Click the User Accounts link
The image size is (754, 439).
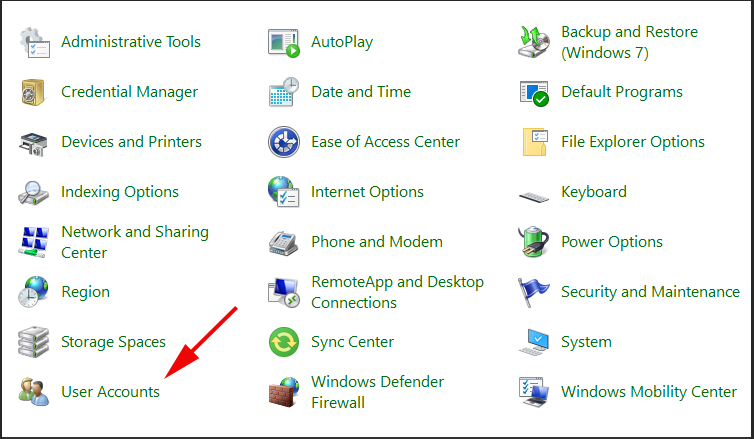click(x=110, y=392)
